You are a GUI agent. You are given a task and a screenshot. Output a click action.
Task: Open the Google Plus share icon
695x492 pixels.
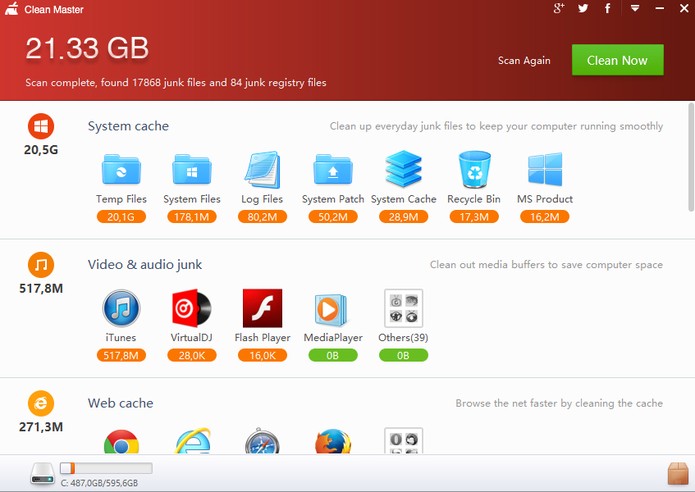click(x=558, y=8)
